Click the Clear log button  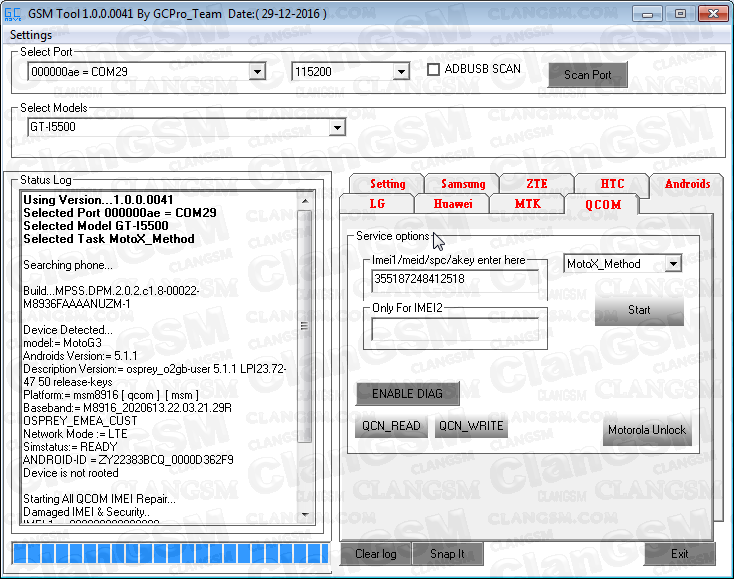coord(375,554)
